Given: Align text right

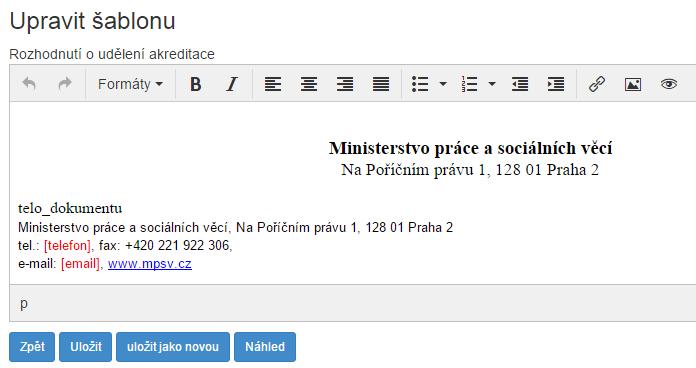Looking at the screenshot, I should pyautogui.click(x=344, y=83).
